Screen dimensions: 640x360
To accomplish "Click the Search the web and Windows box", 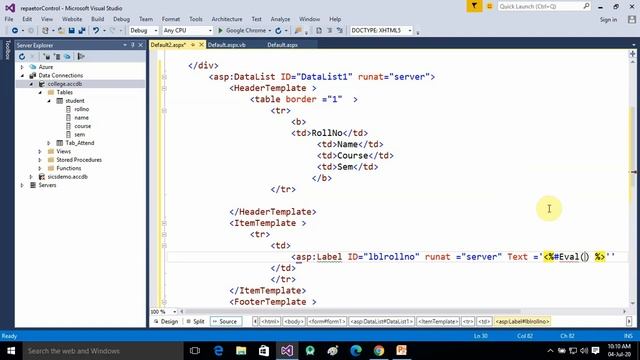I will pyautogui.click(x=102, y=351).
